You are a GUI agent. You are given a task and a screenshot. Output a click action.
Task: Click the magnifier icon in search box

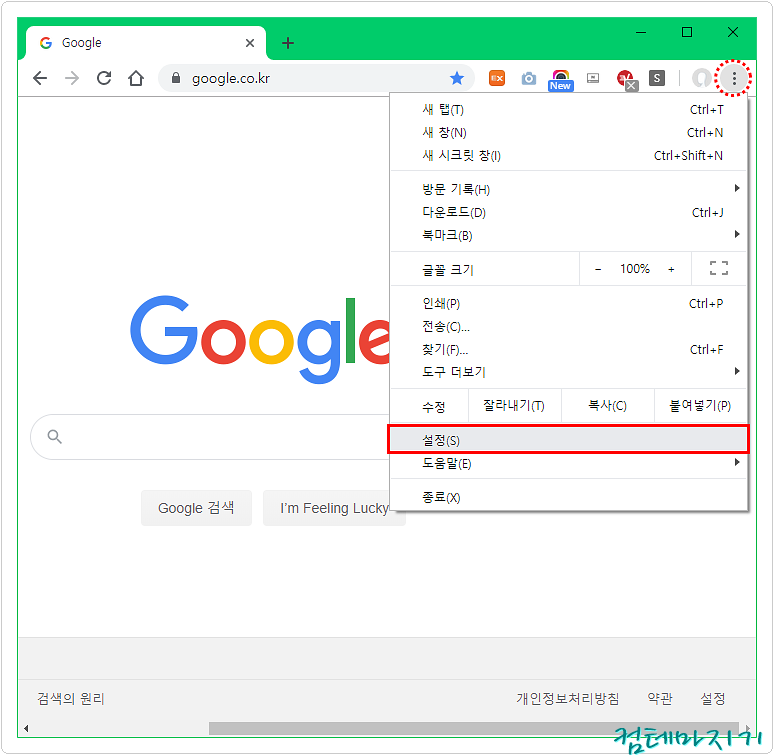54,436
